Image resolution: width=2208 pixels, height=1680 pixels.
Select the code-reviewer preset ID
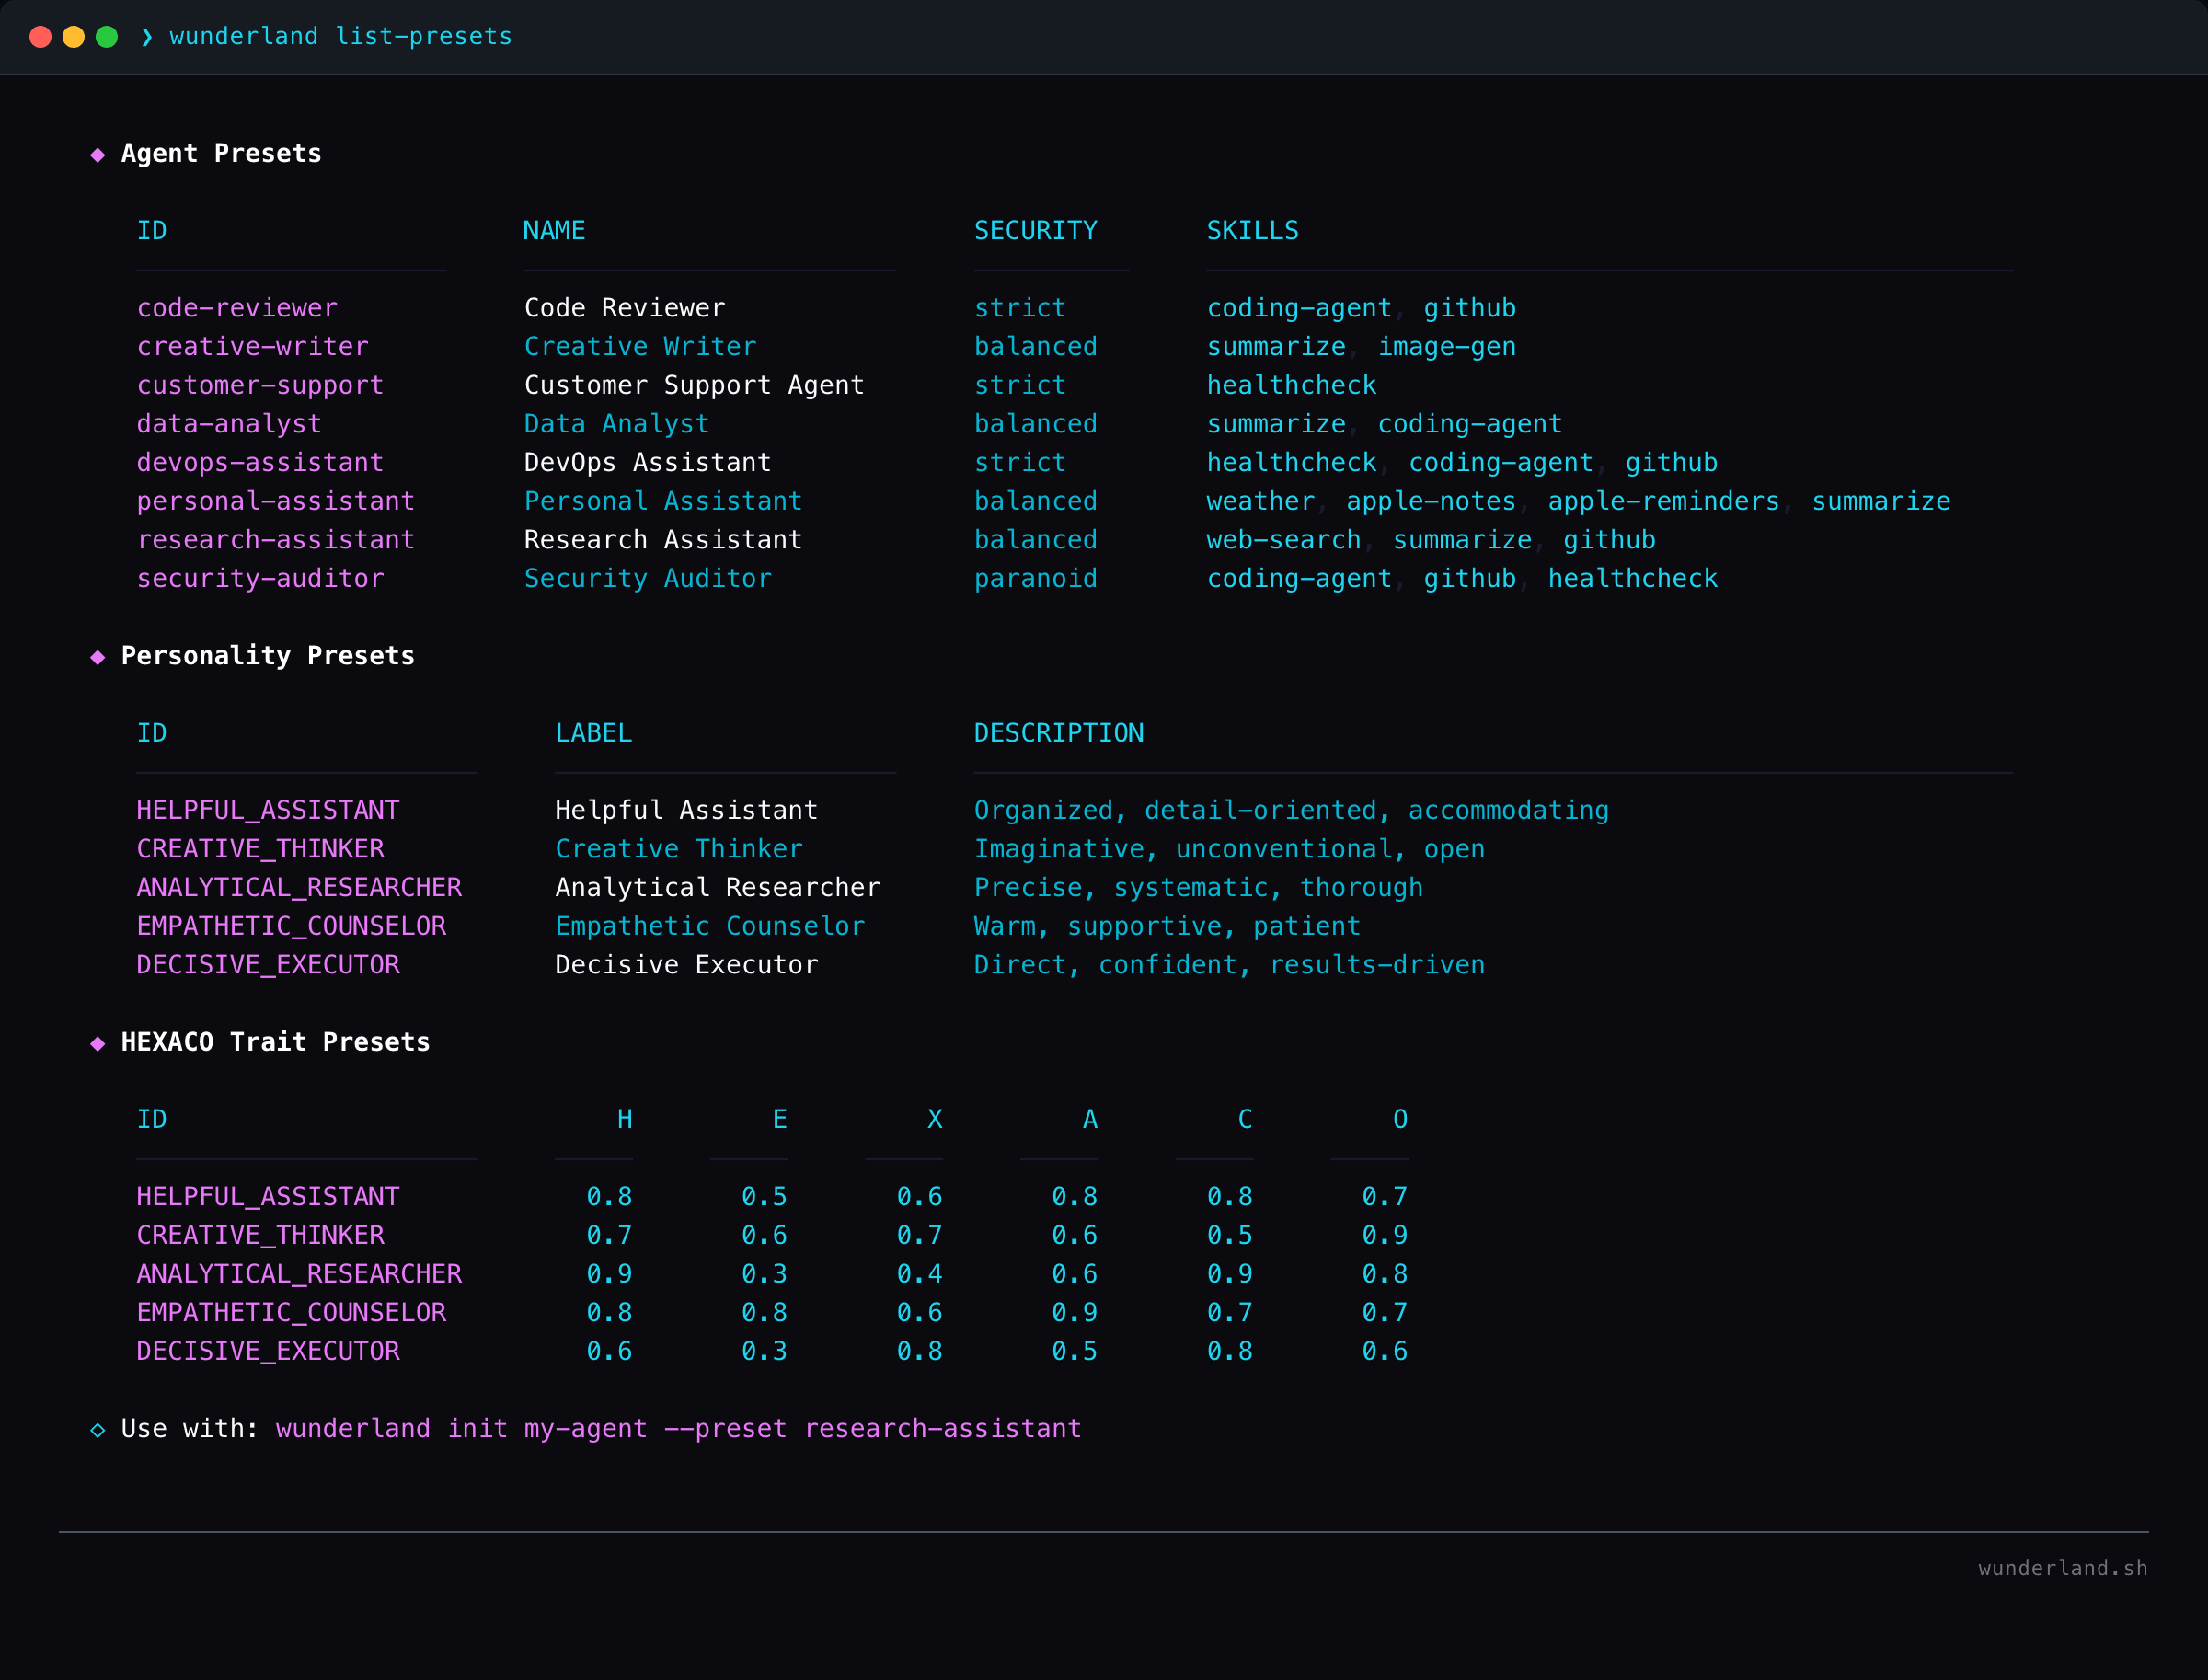click(x=237, y=308)
